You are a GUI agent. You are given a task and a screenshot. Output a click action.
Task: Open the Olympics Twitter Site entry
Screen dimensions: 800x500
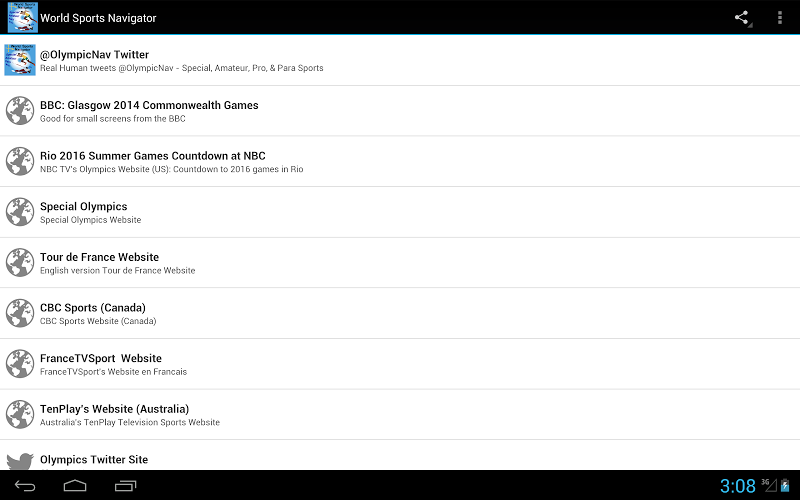(400, 458)
